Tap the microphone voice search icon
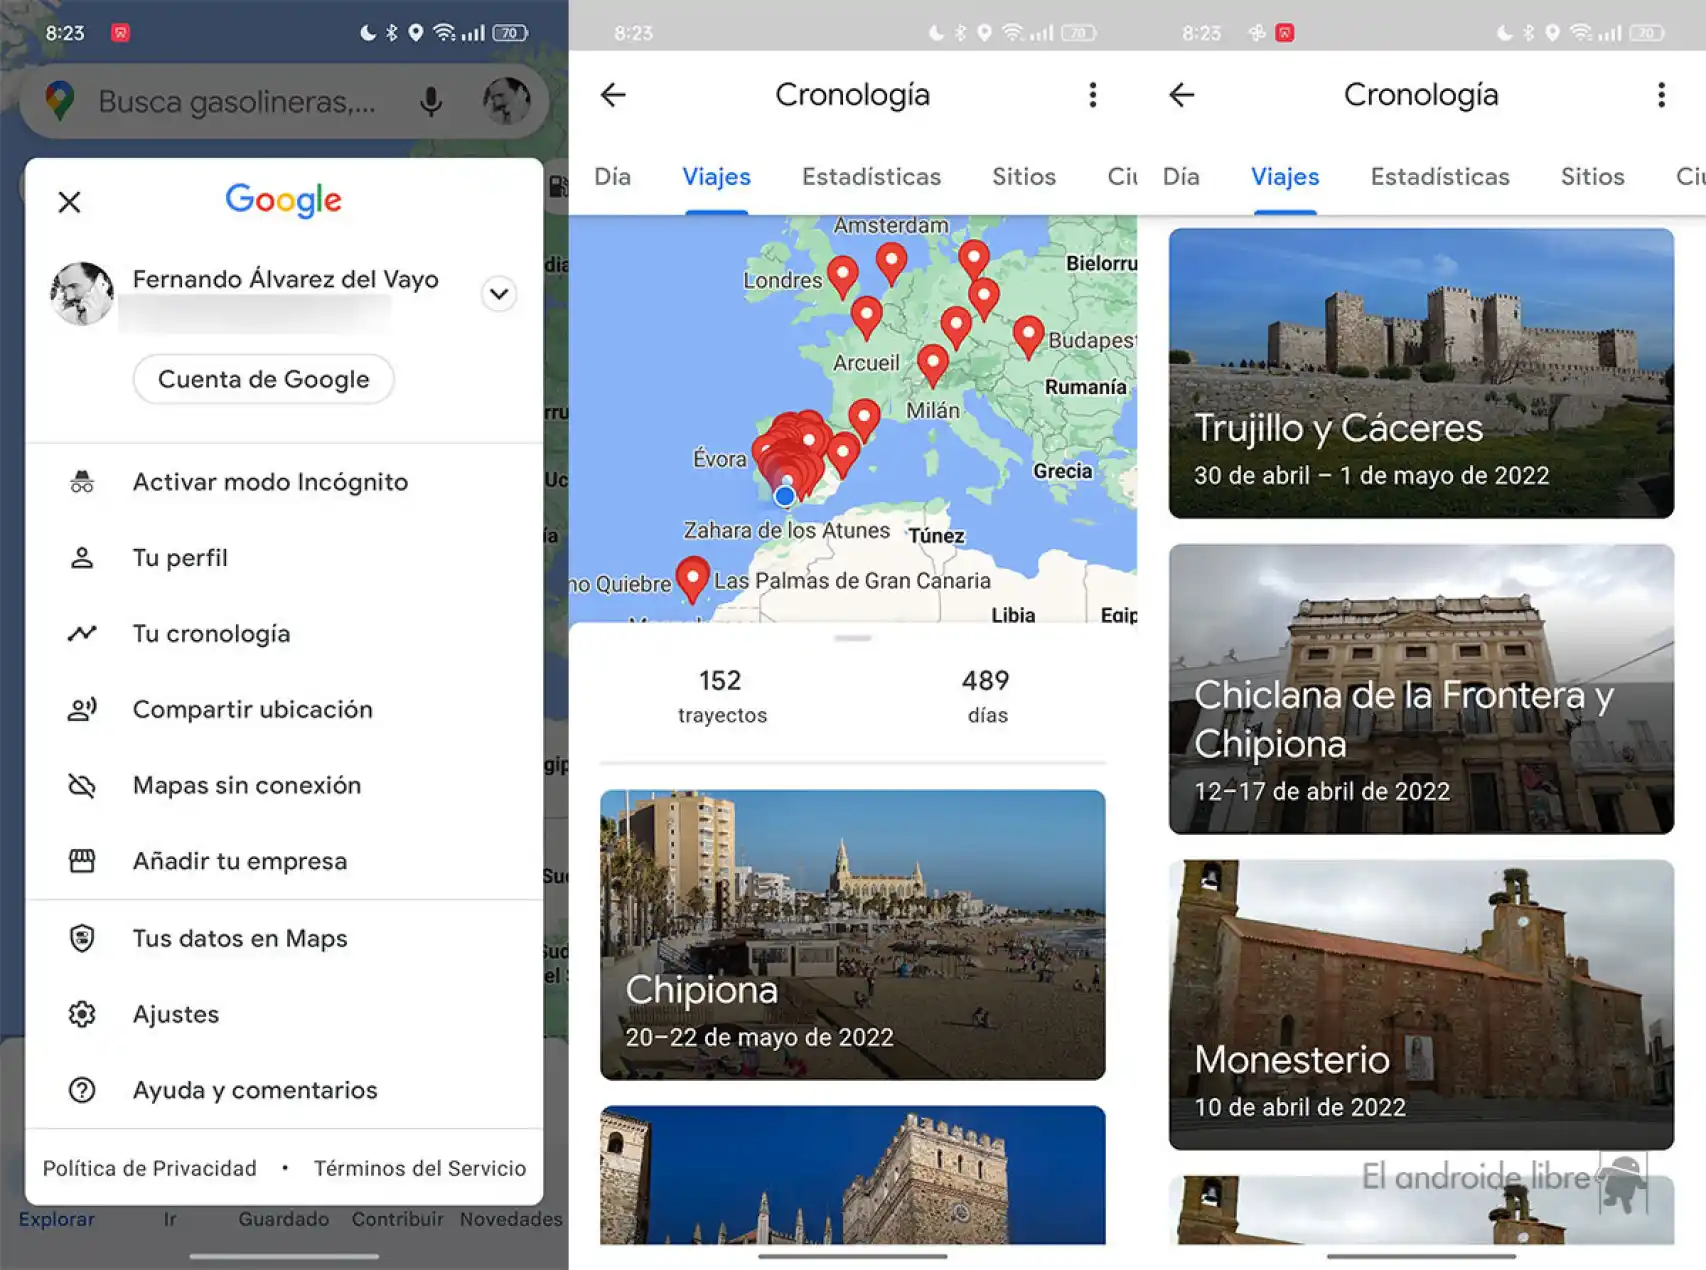The height and width of the screenshot is (1270, 1706). 431,102
